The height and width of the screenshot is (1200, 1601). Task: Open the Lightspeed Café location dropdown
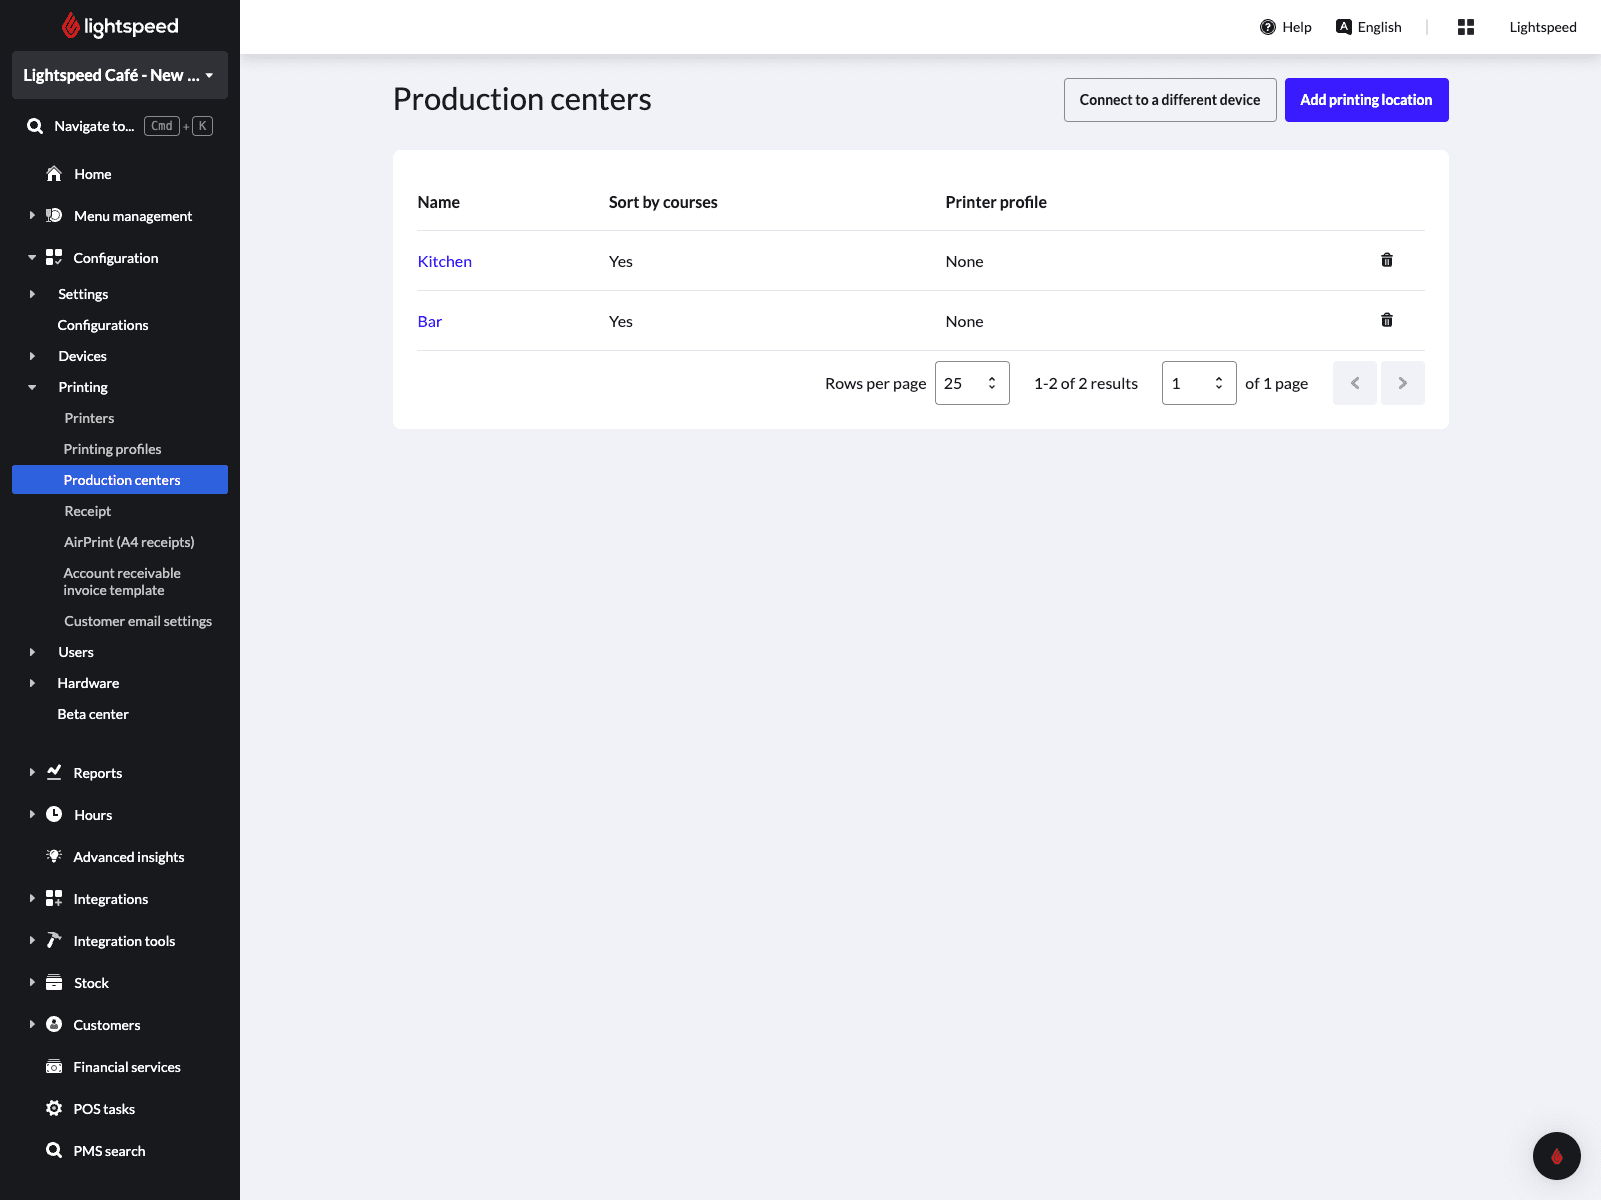[x=120, y=75]
